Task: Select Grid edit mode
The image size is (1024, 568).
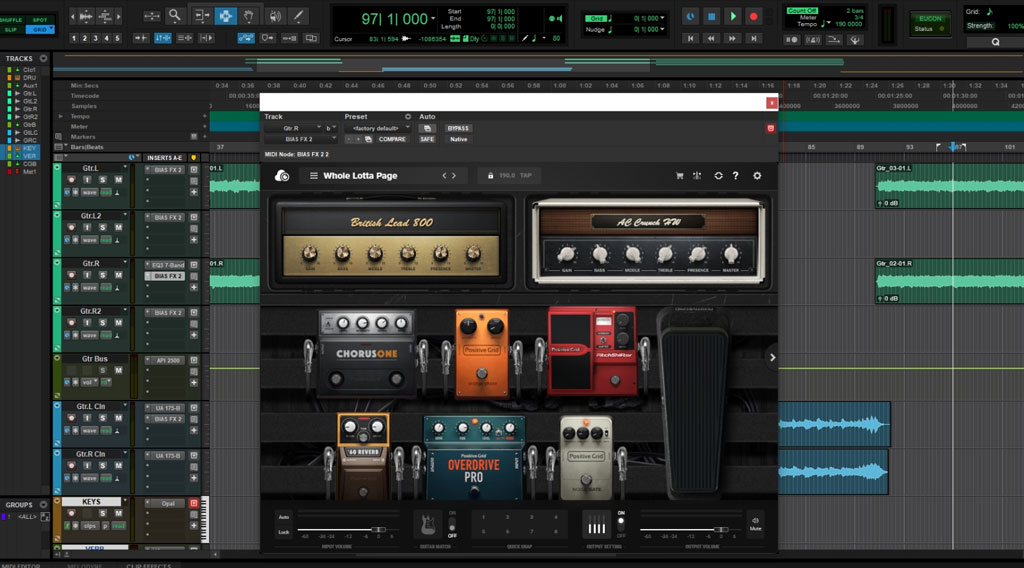Action: (40, 29)
